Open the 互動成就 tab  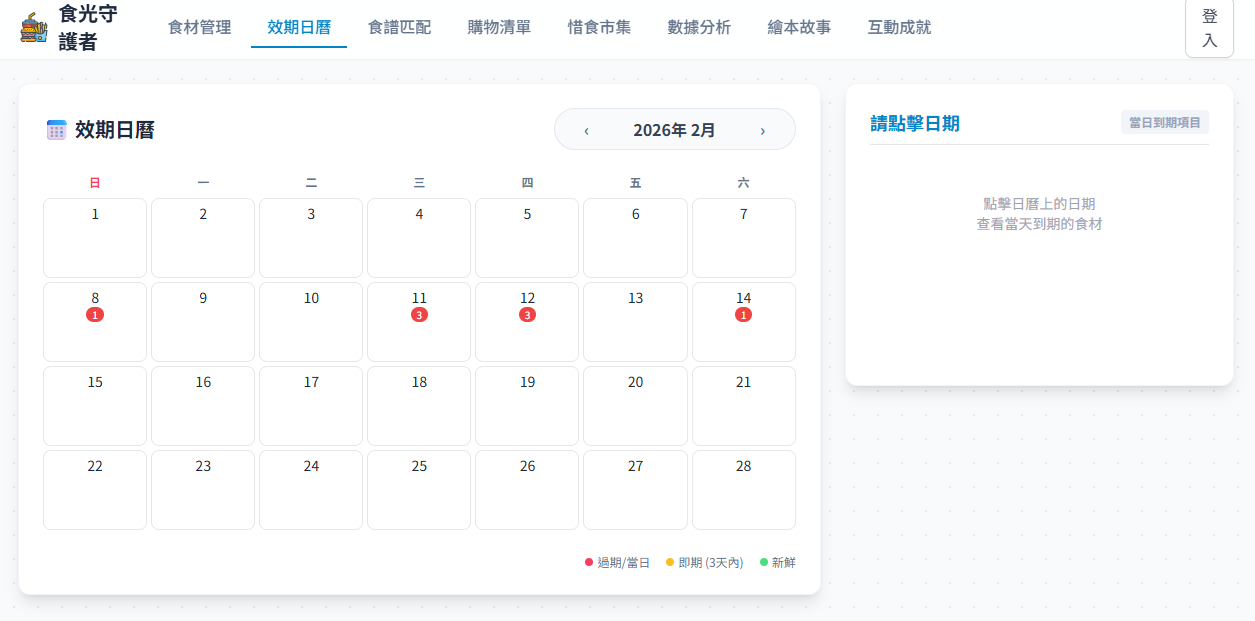pos(899,27)
